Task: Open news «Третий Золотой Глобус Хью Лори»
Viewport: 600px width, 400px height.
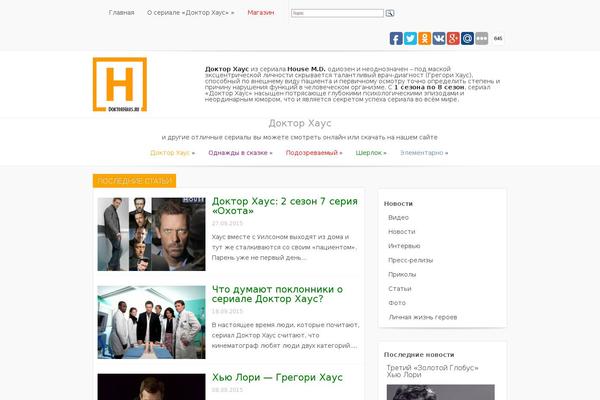Action: (x=432, y=371)
